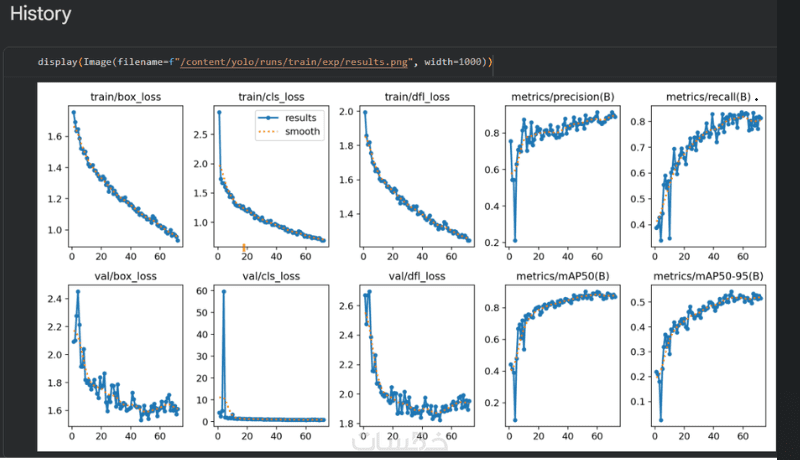
Task: Open the results.png file path link
Action: coord(294,62)
